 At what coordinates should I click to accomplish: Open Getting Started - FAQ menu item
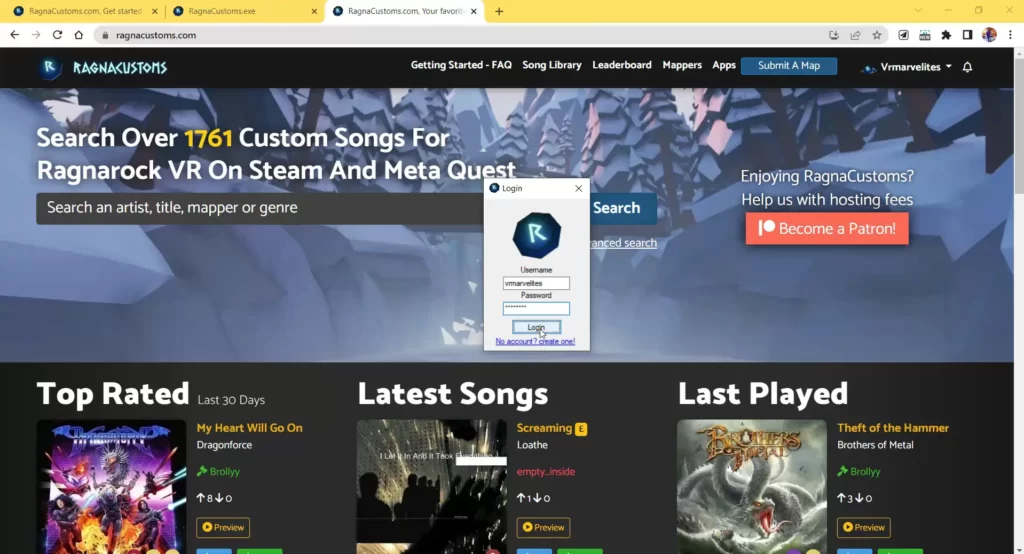461,65
